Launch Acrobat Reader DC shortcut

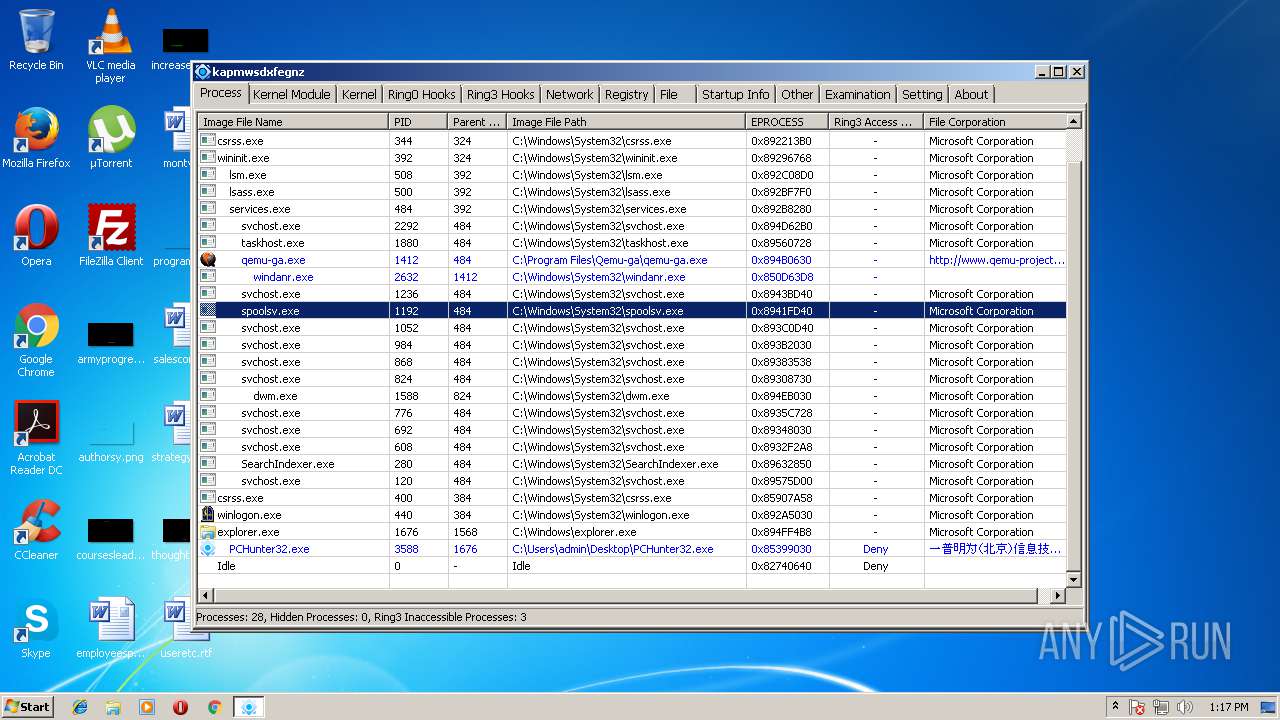36,438
